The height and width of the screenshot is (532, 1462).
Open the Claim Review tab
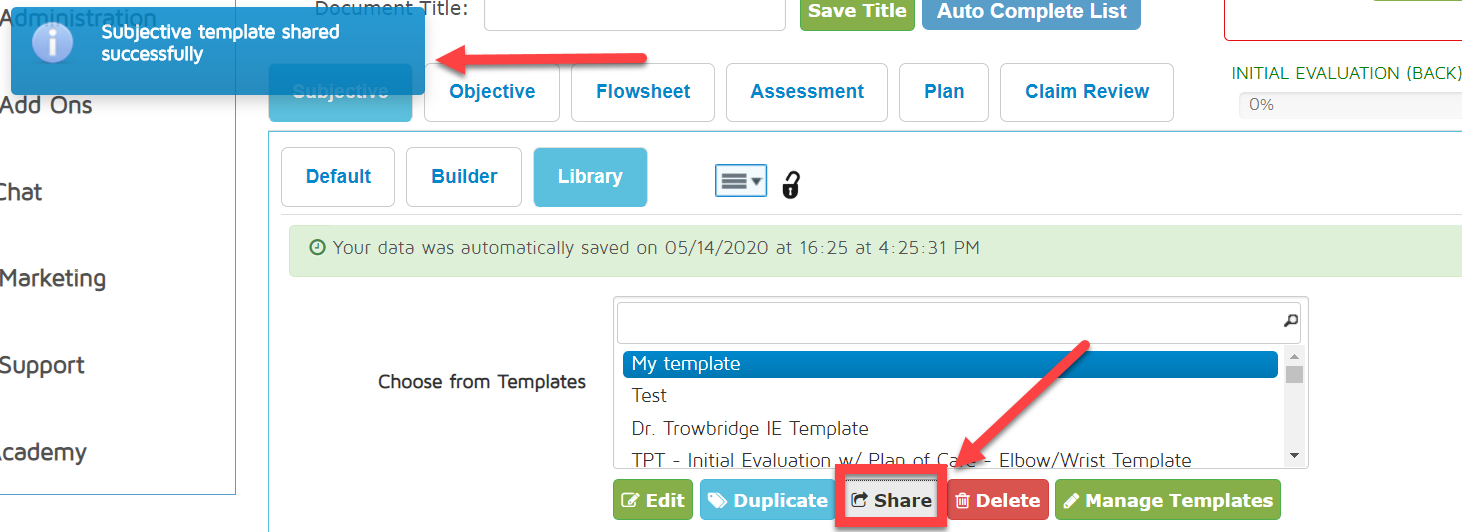coord(1086,92)
